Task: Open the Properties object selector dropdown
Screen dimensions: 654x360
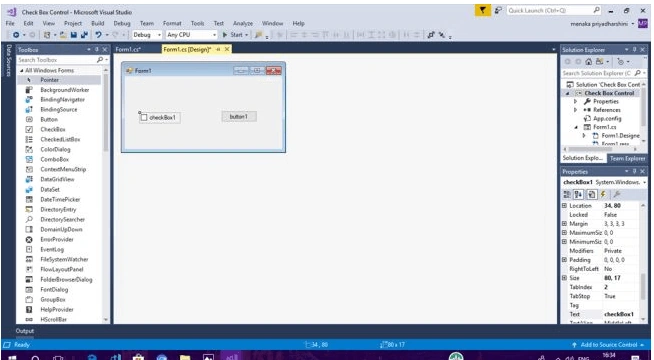Action: pos(644,182)
